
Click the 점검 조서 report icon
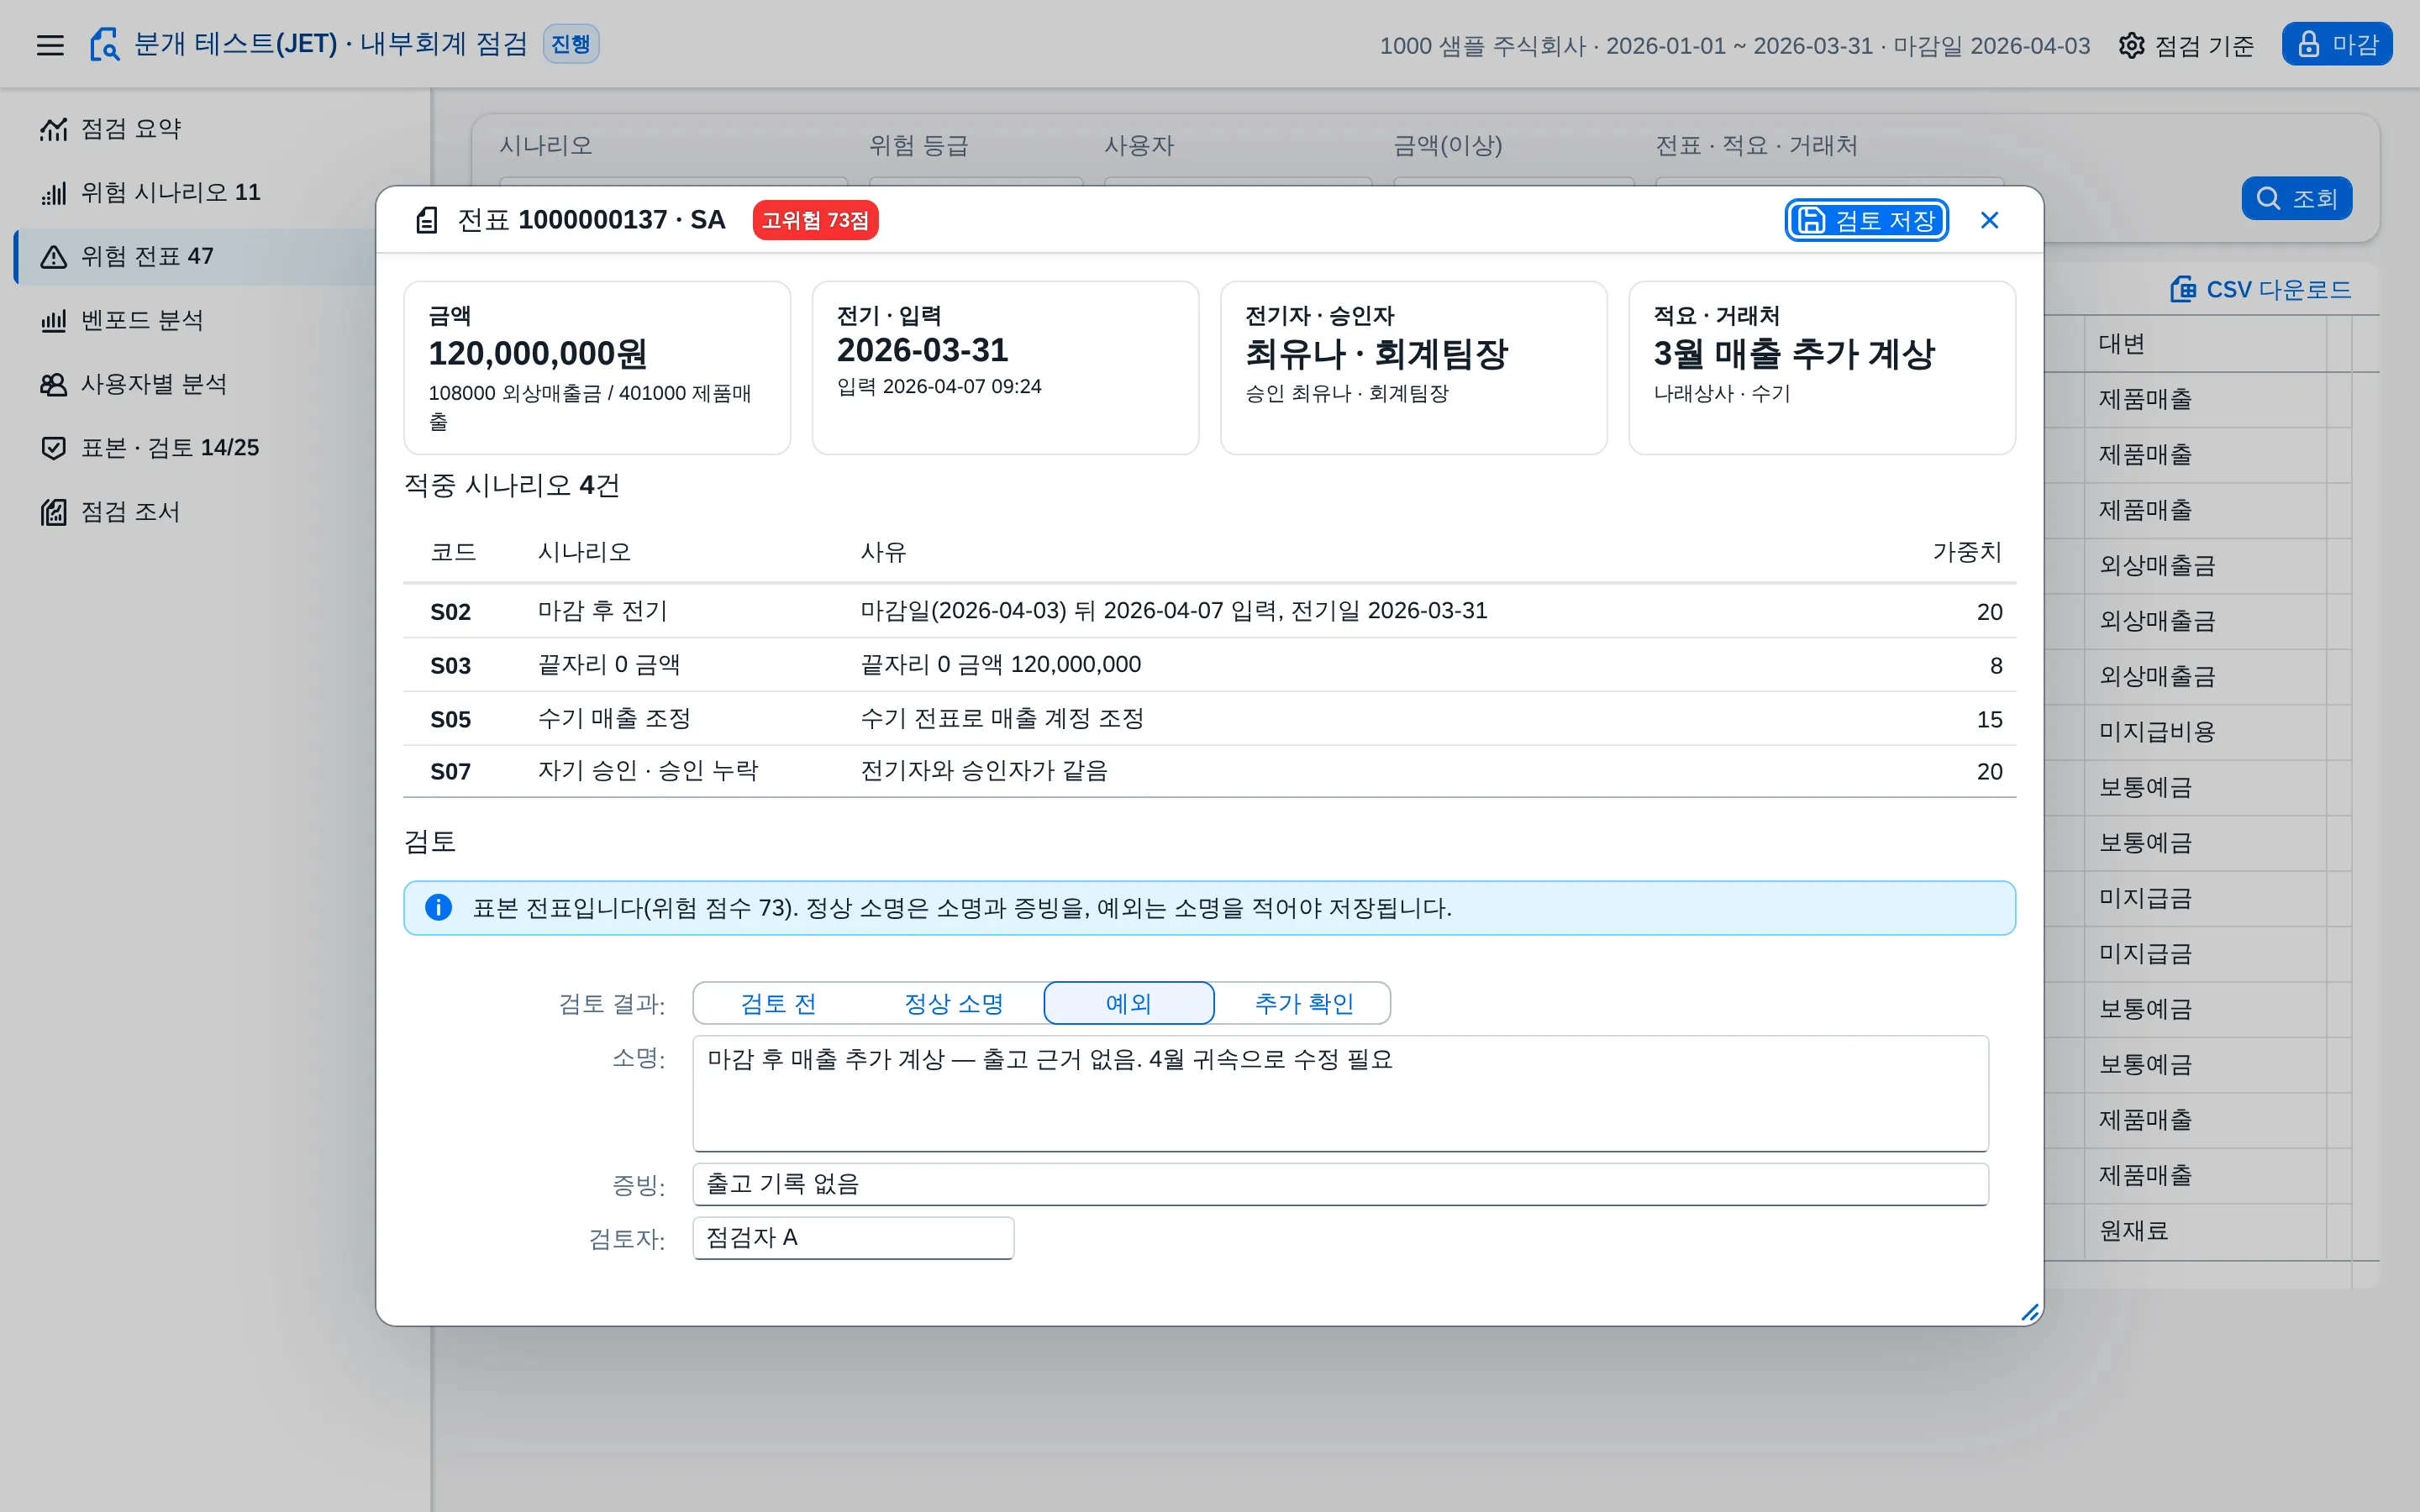point(54,512)
